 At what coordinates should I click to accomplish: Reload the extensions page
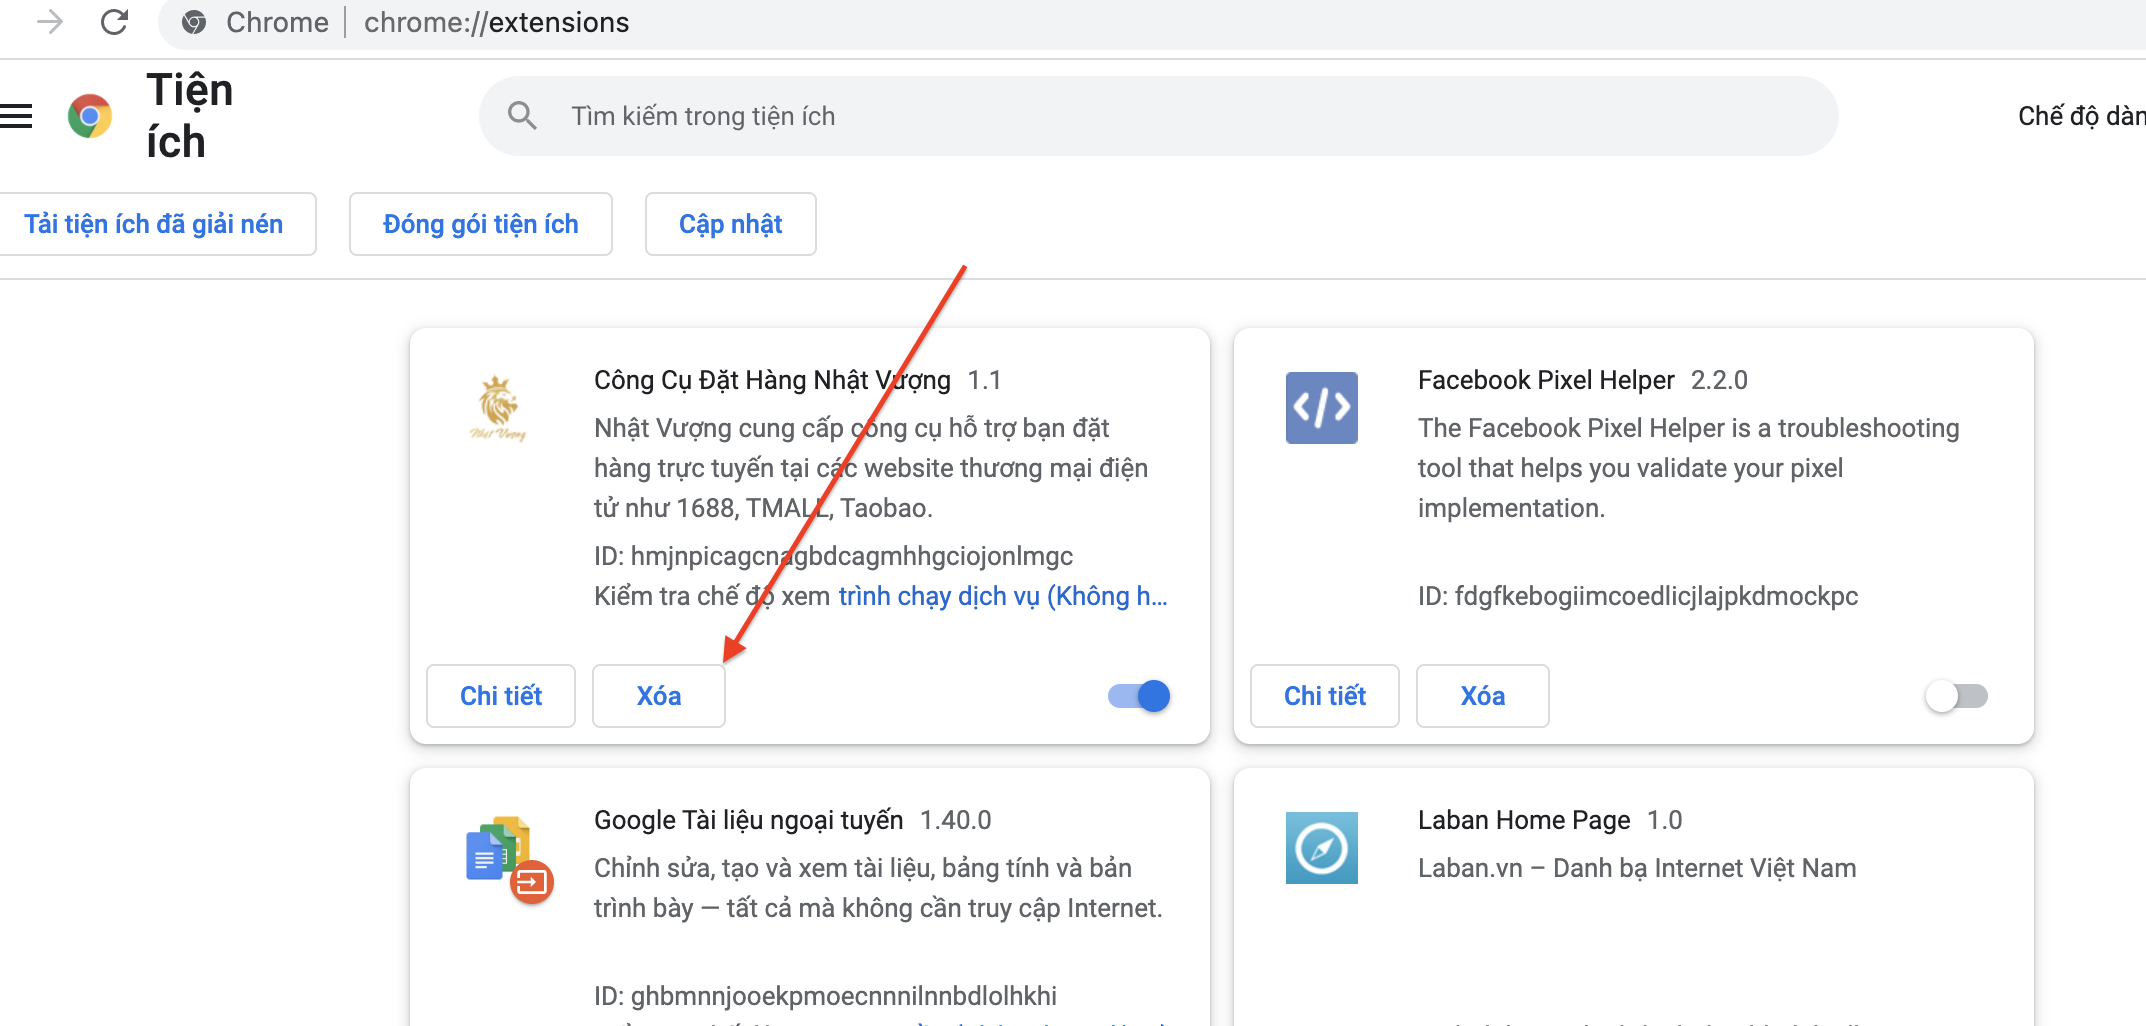click(115, 21)
